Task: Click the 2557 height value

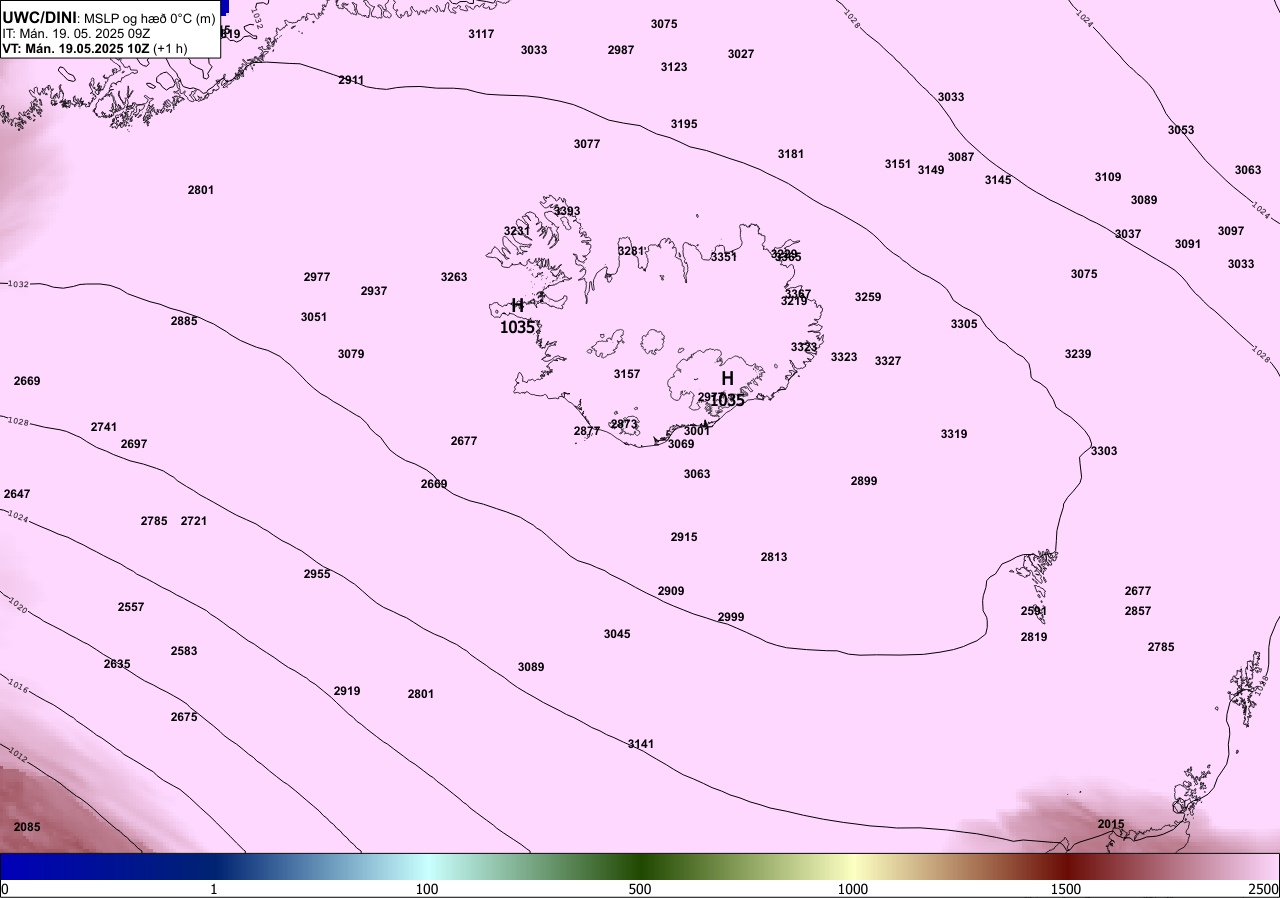Action: coord(131,607)
